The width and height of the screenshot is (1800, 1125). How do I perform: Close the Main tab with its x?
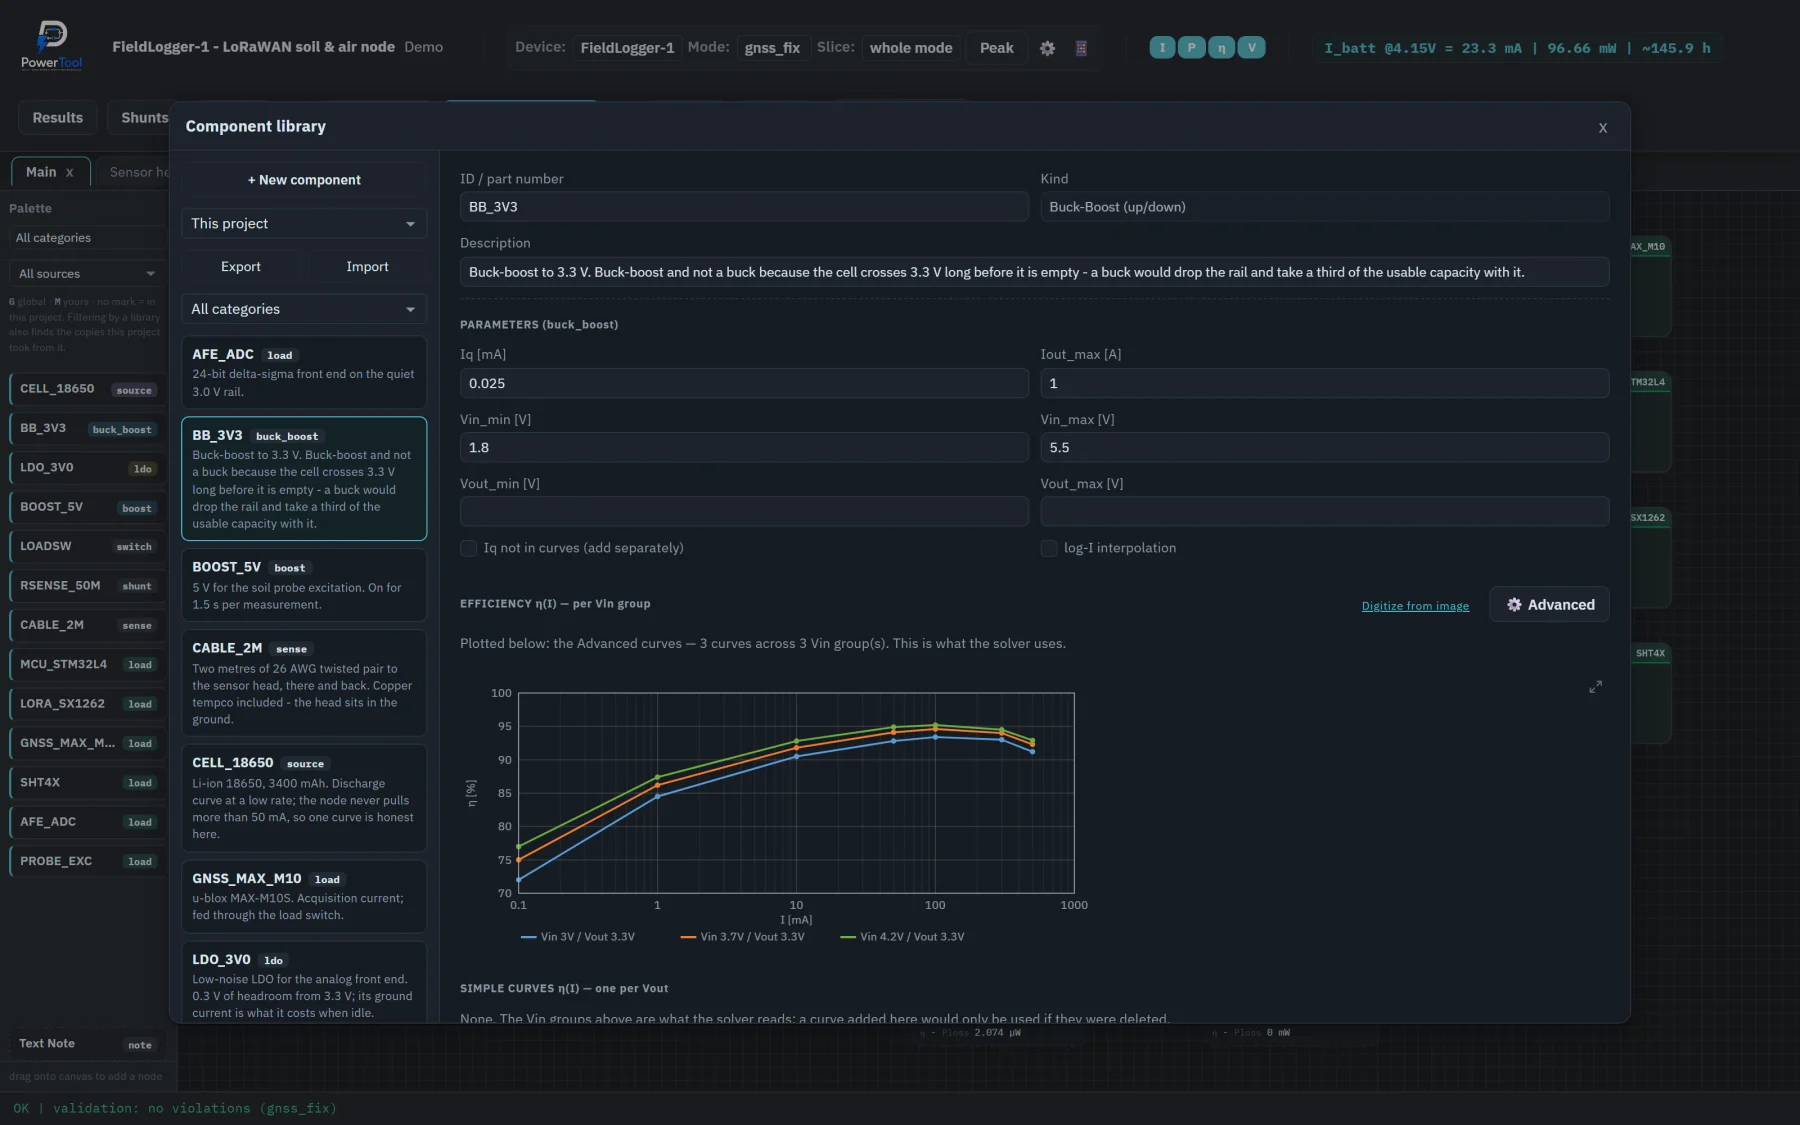point(70,172)
